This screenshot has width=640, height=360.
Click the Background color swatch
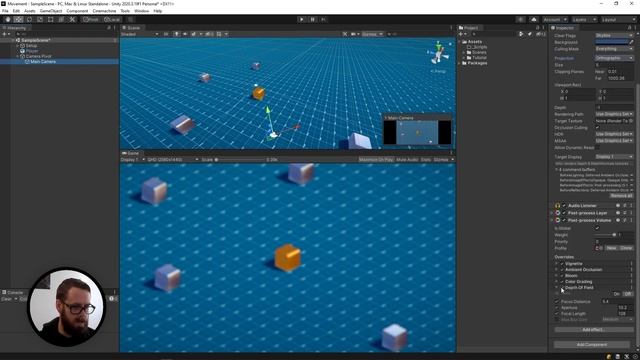tap(611, 42)
